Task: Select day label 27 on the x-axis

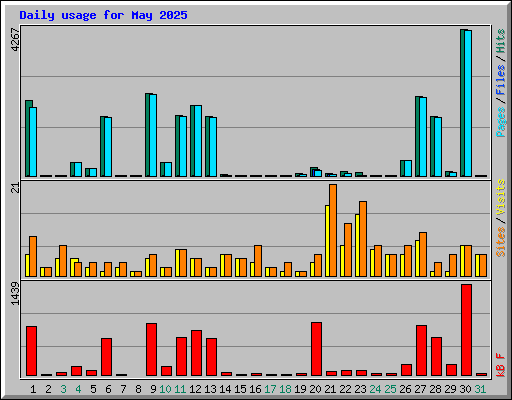Action: [420, 389]
